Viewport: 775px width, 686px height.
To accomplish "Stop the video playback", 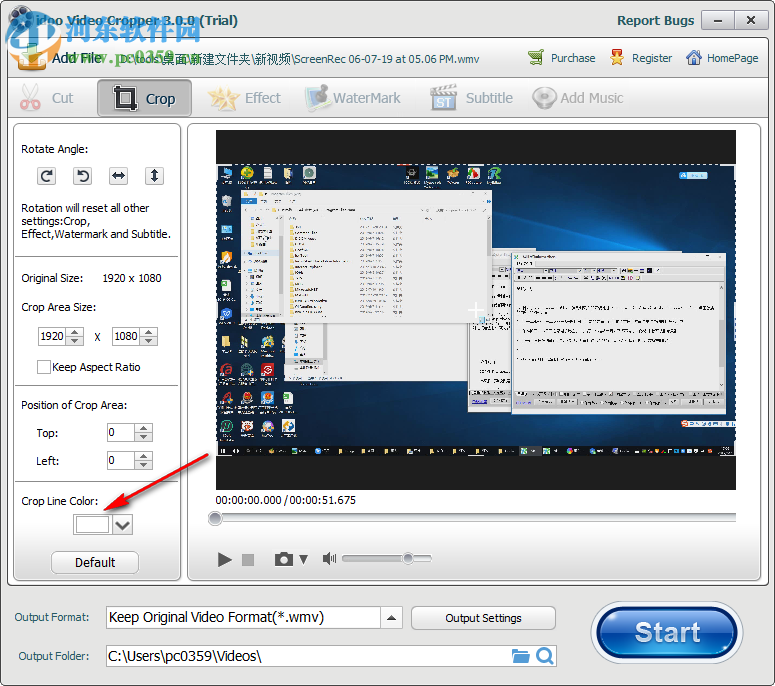I will click(248, 559).
